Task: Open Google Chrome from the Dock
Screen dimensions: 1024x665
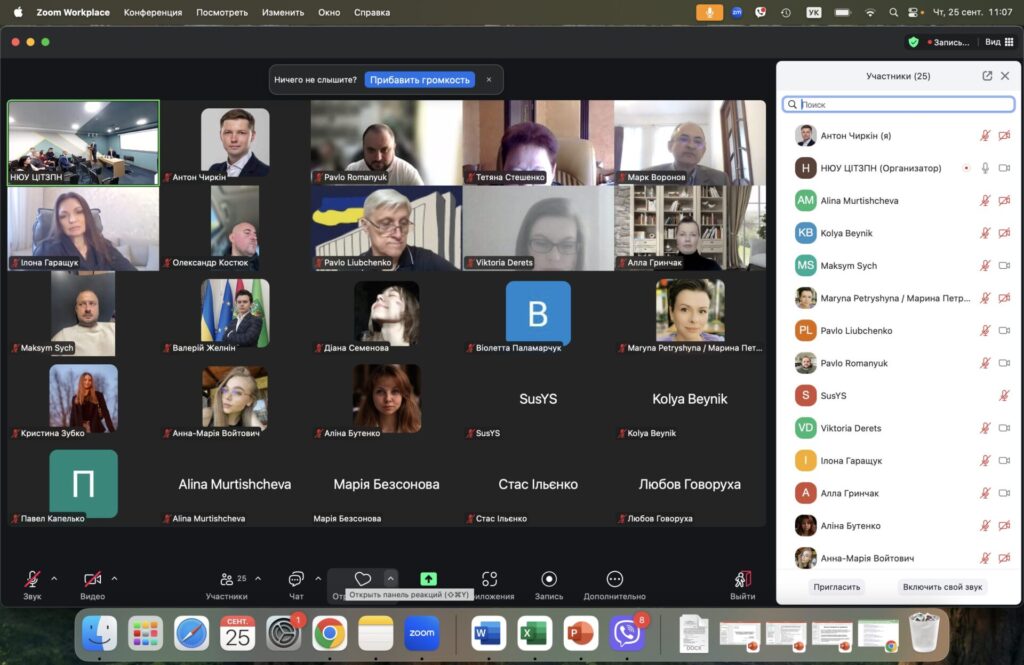Action: click(x=330, y=633)
